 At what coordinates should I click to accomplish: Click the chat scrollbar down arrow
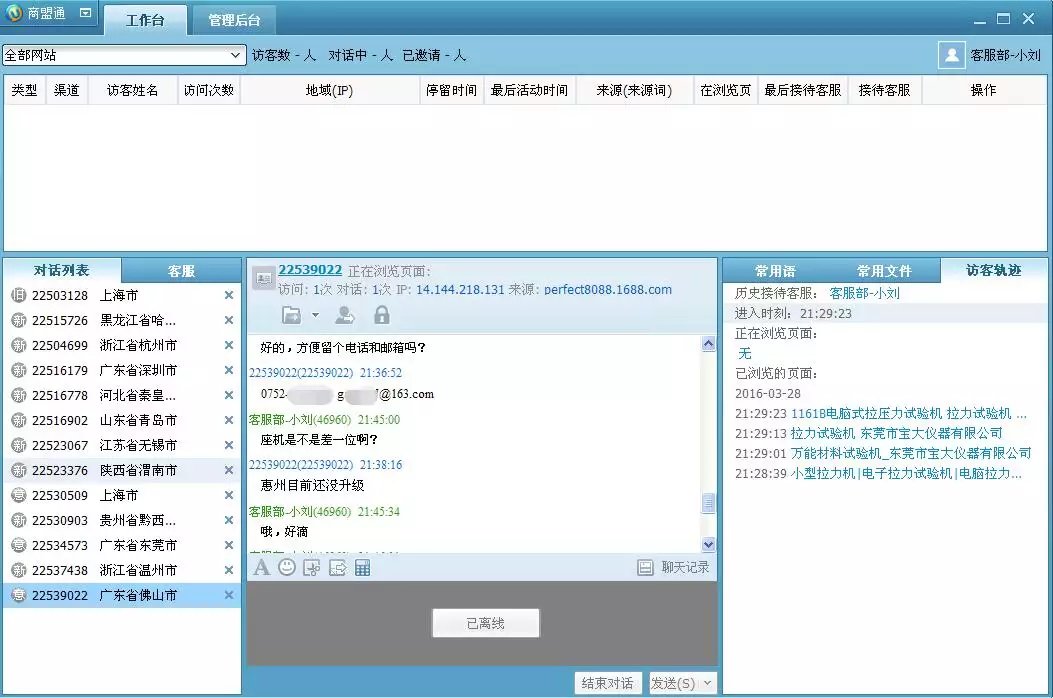(x=709, y=545)
